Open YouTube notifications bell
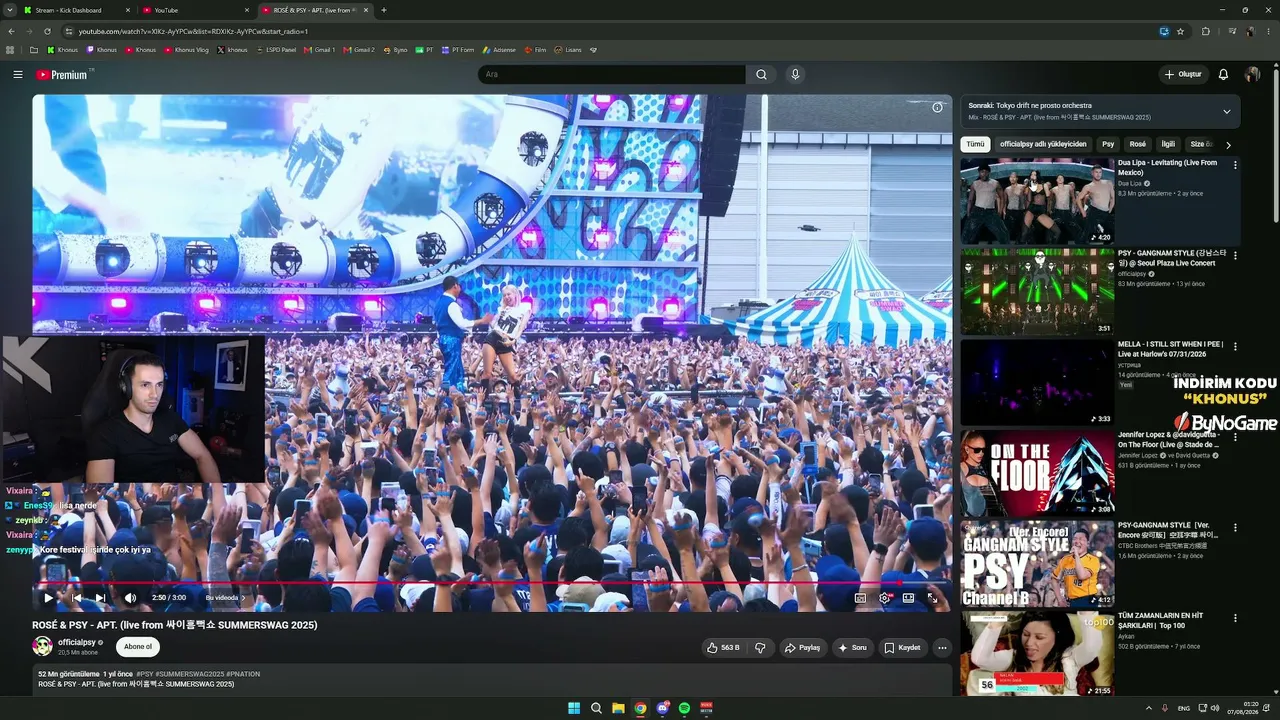Screen dimensions: 1280x720 (1223, 75)
